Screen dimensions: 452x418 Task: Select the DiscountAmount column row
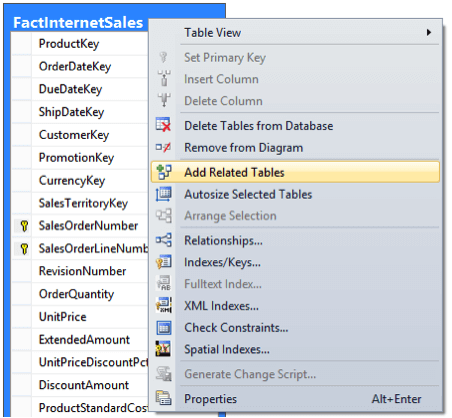tap(80, 385)
